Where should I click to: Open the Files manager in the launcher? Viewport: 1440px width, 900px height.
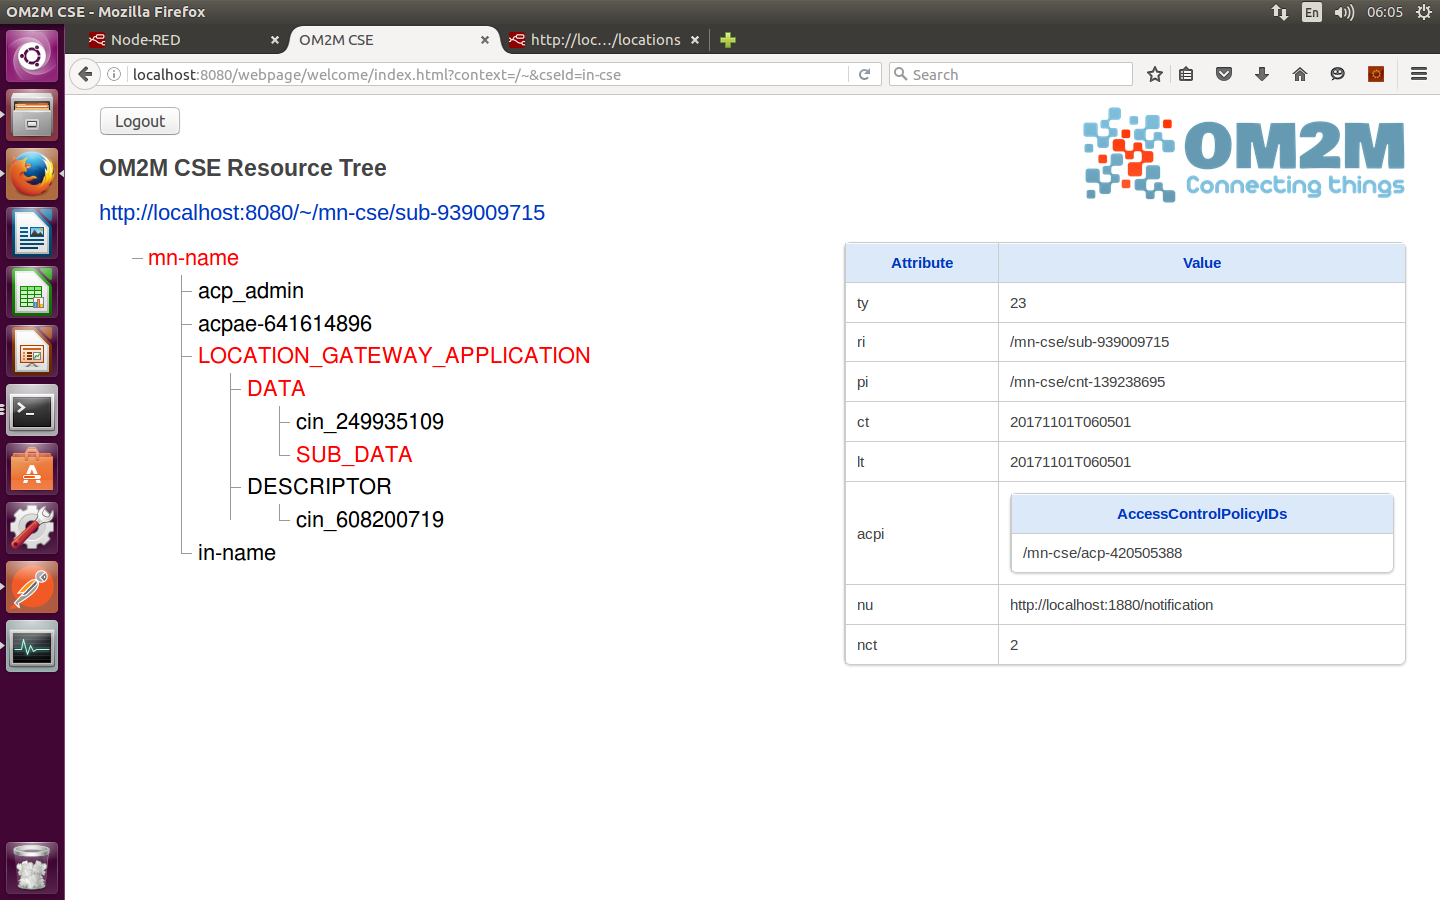pos(32,115)
